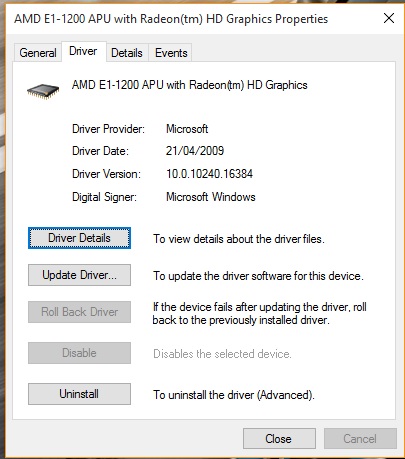
Task: Click the roll back description text
Action: coord(259,313)
